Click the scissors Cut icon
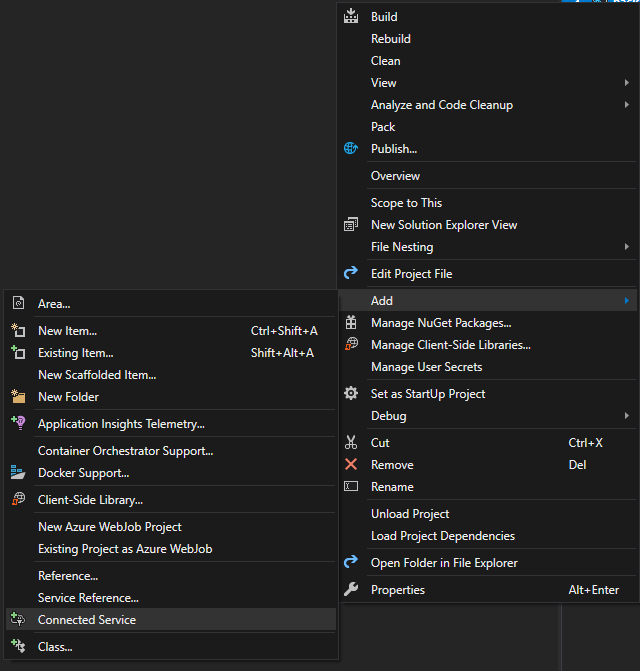640x671 pixels. point(351,442)
